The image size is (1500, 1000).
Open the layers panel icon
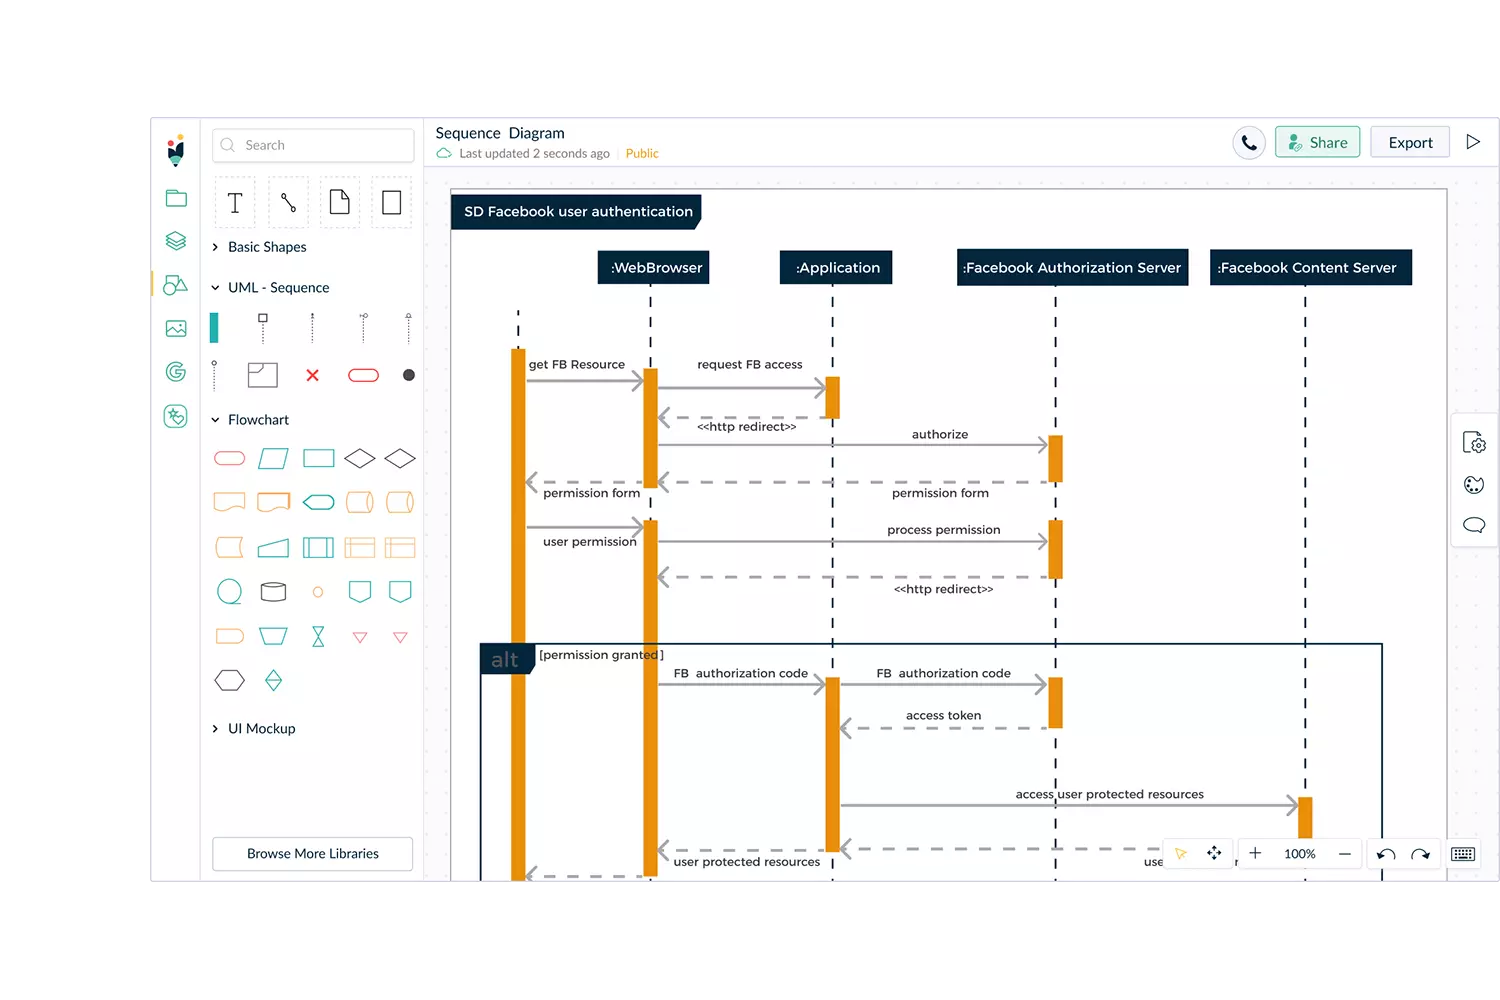point(176,241)
